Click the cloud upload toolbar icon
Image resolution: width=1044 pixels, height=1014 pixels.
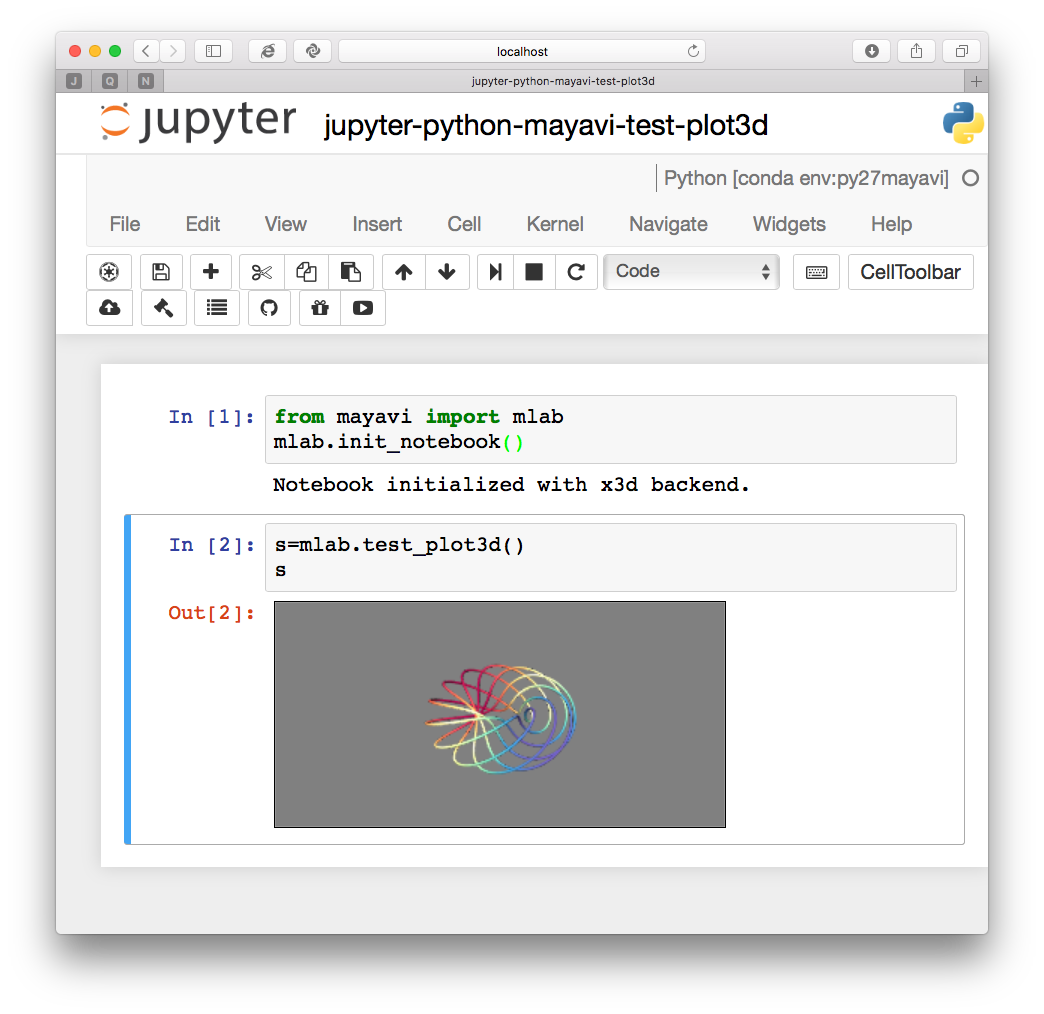click(x=109, y=308)
